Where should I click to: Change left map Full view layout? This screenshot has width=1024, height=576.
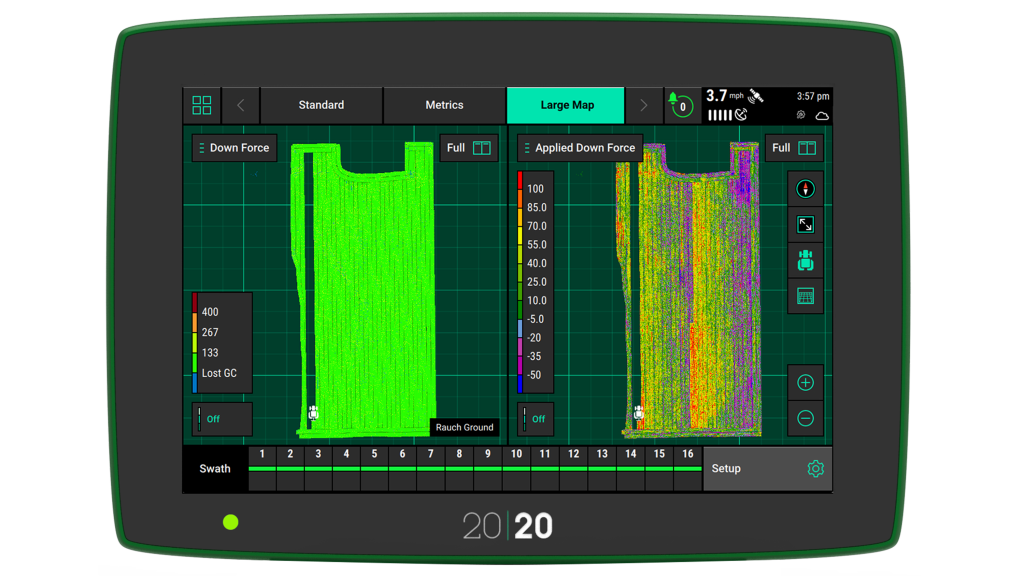[x=469, y=148]
